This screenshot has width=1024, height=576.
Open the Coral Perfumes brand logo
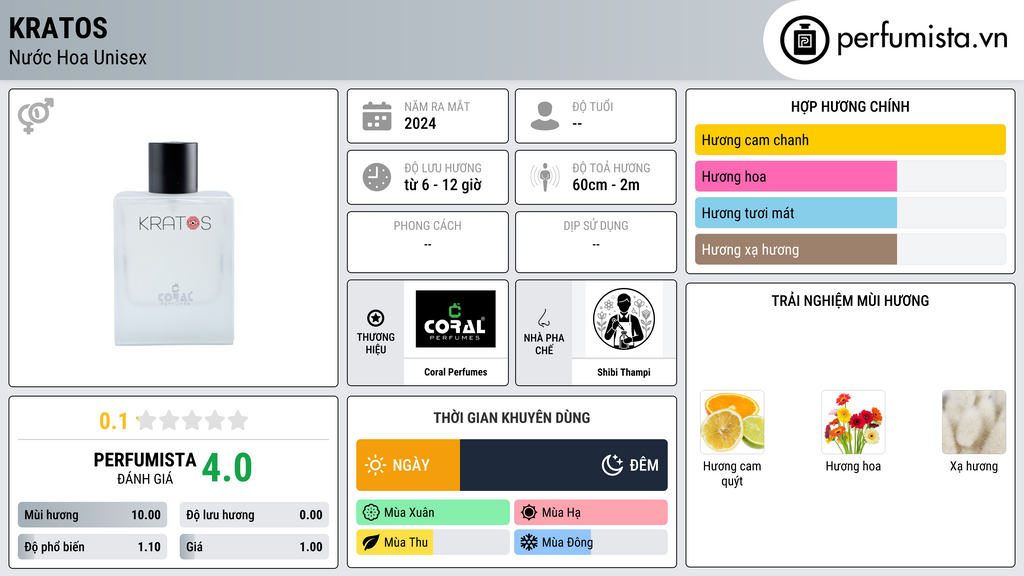coord(455,319)
